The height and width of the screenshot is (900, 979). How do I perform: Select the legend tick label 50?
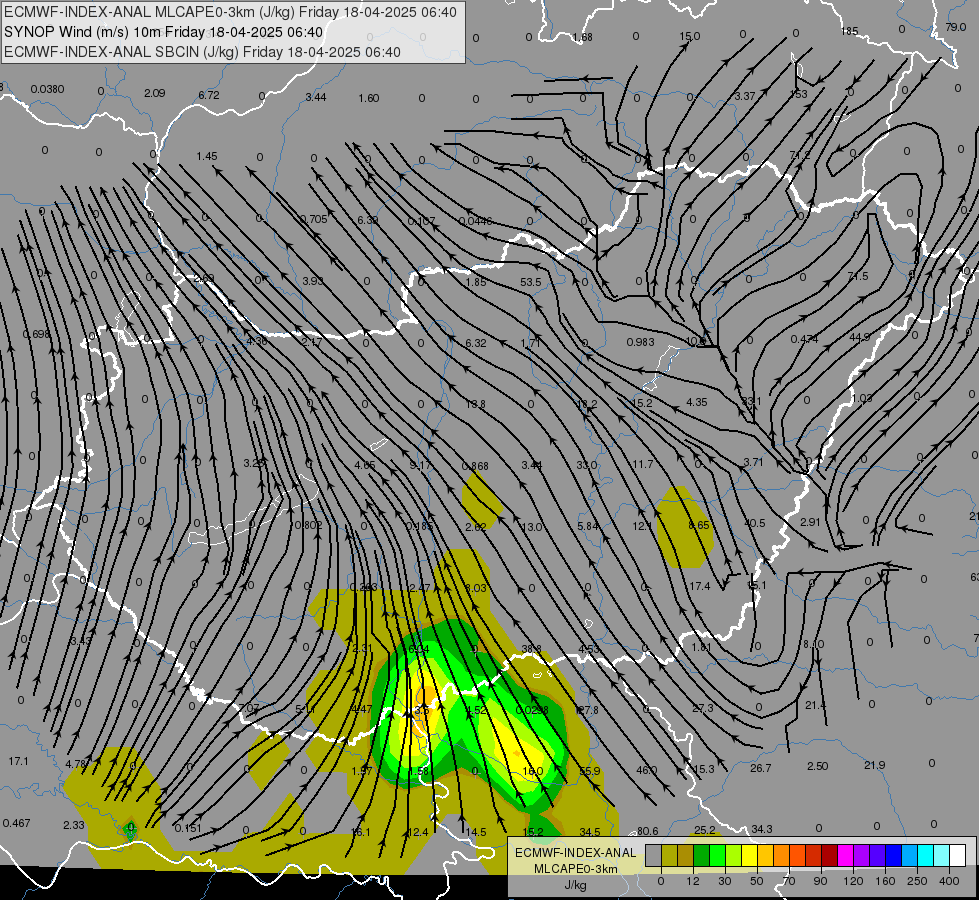tap(756, 881)
